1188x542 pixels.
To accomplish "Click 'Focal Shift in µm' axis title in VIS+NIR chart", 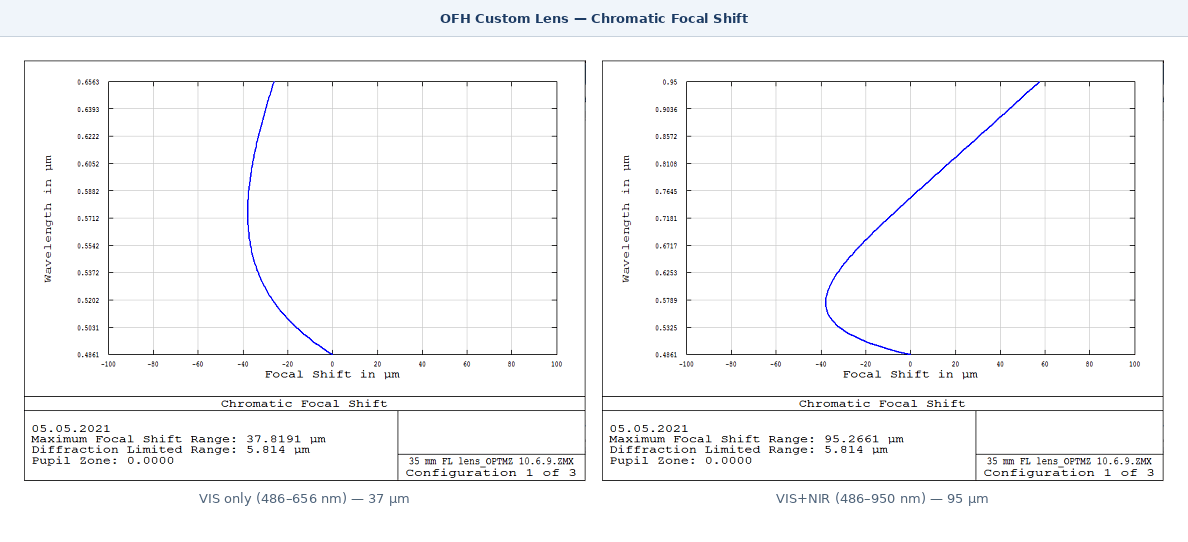I will pos(910,374).
